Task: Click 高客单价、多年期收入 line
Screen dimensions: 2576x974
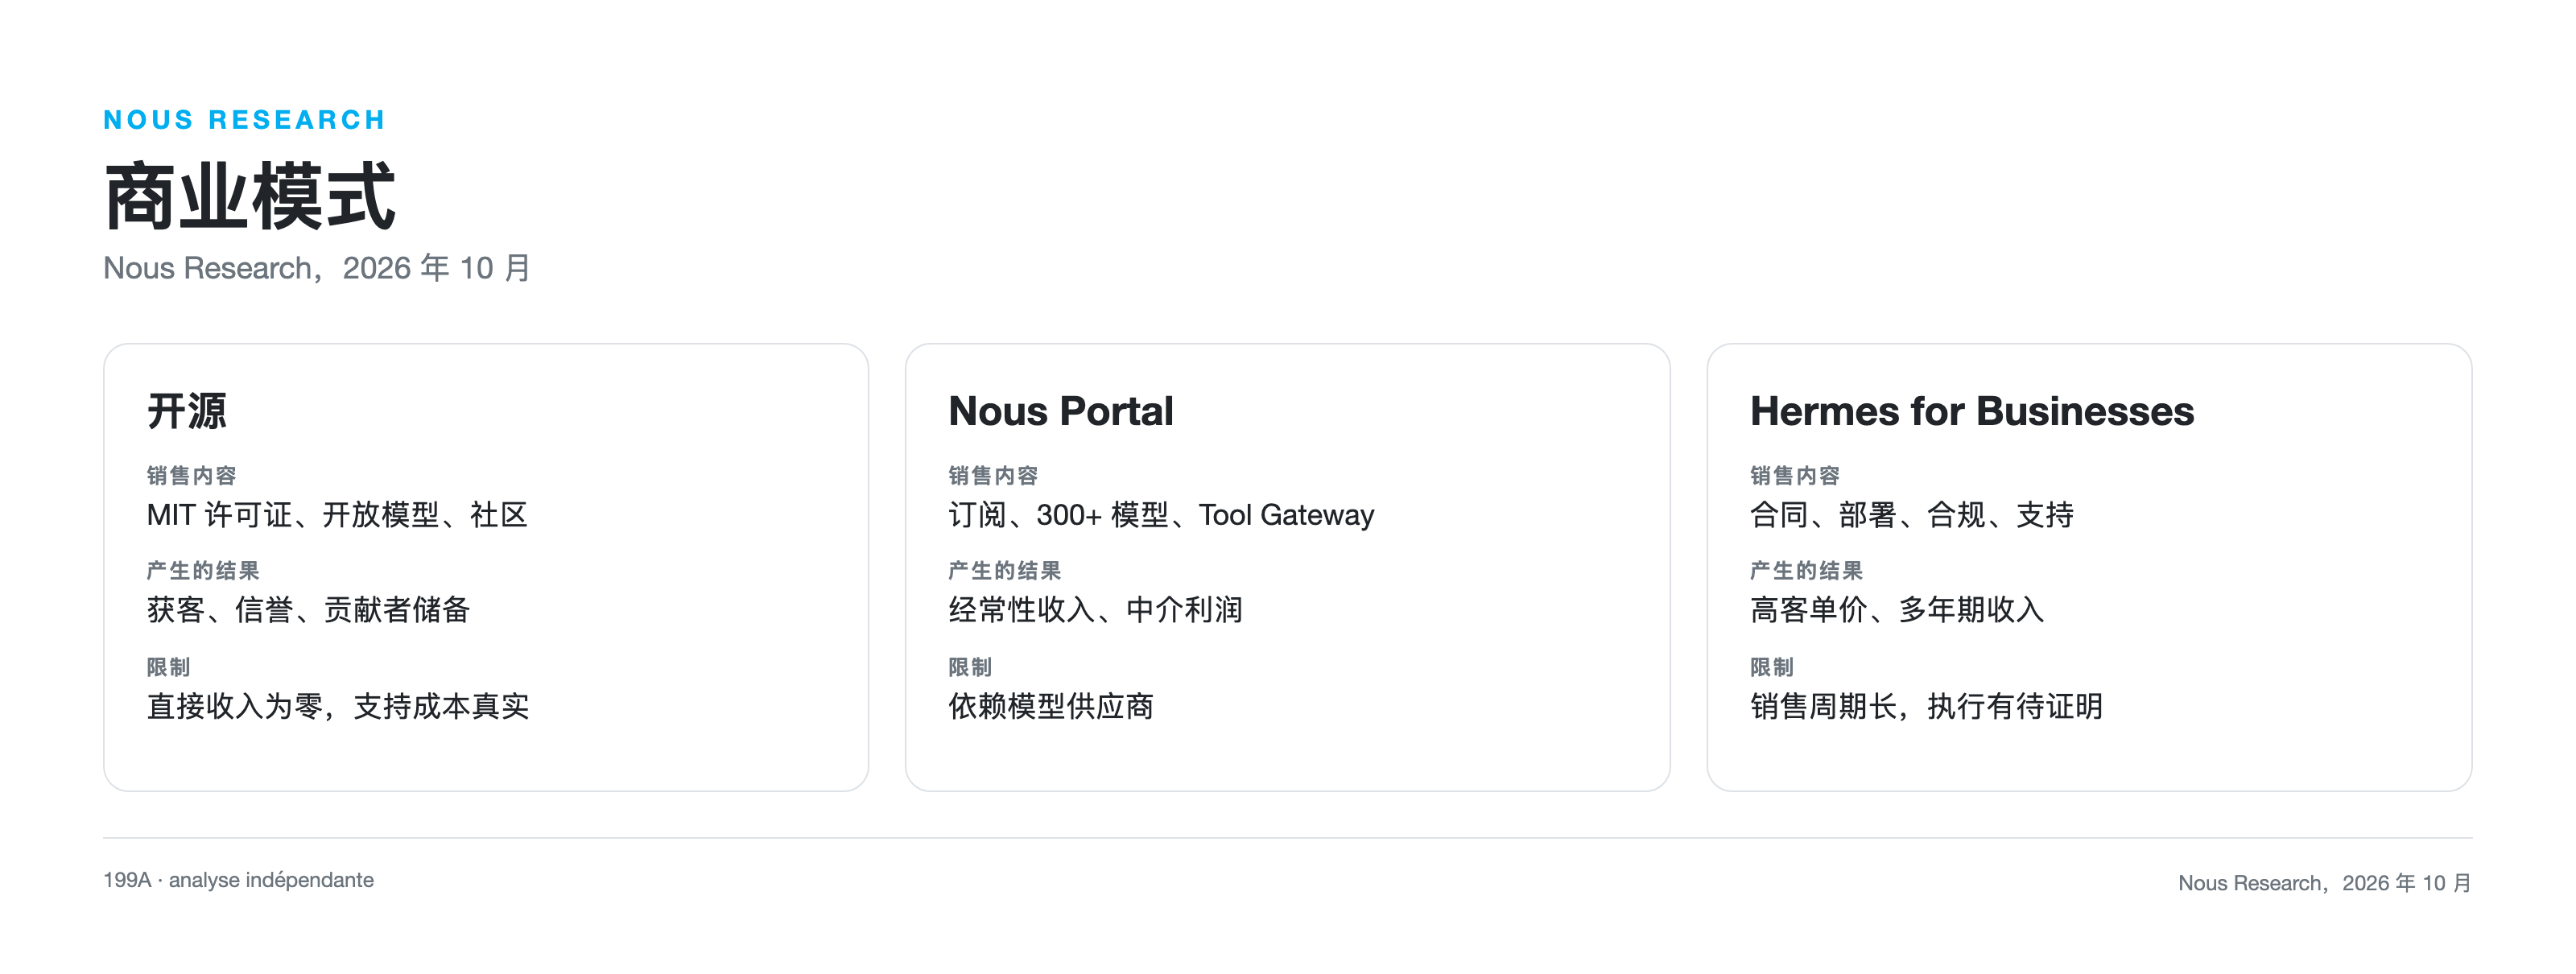Action: click(x=1897, y=610)
